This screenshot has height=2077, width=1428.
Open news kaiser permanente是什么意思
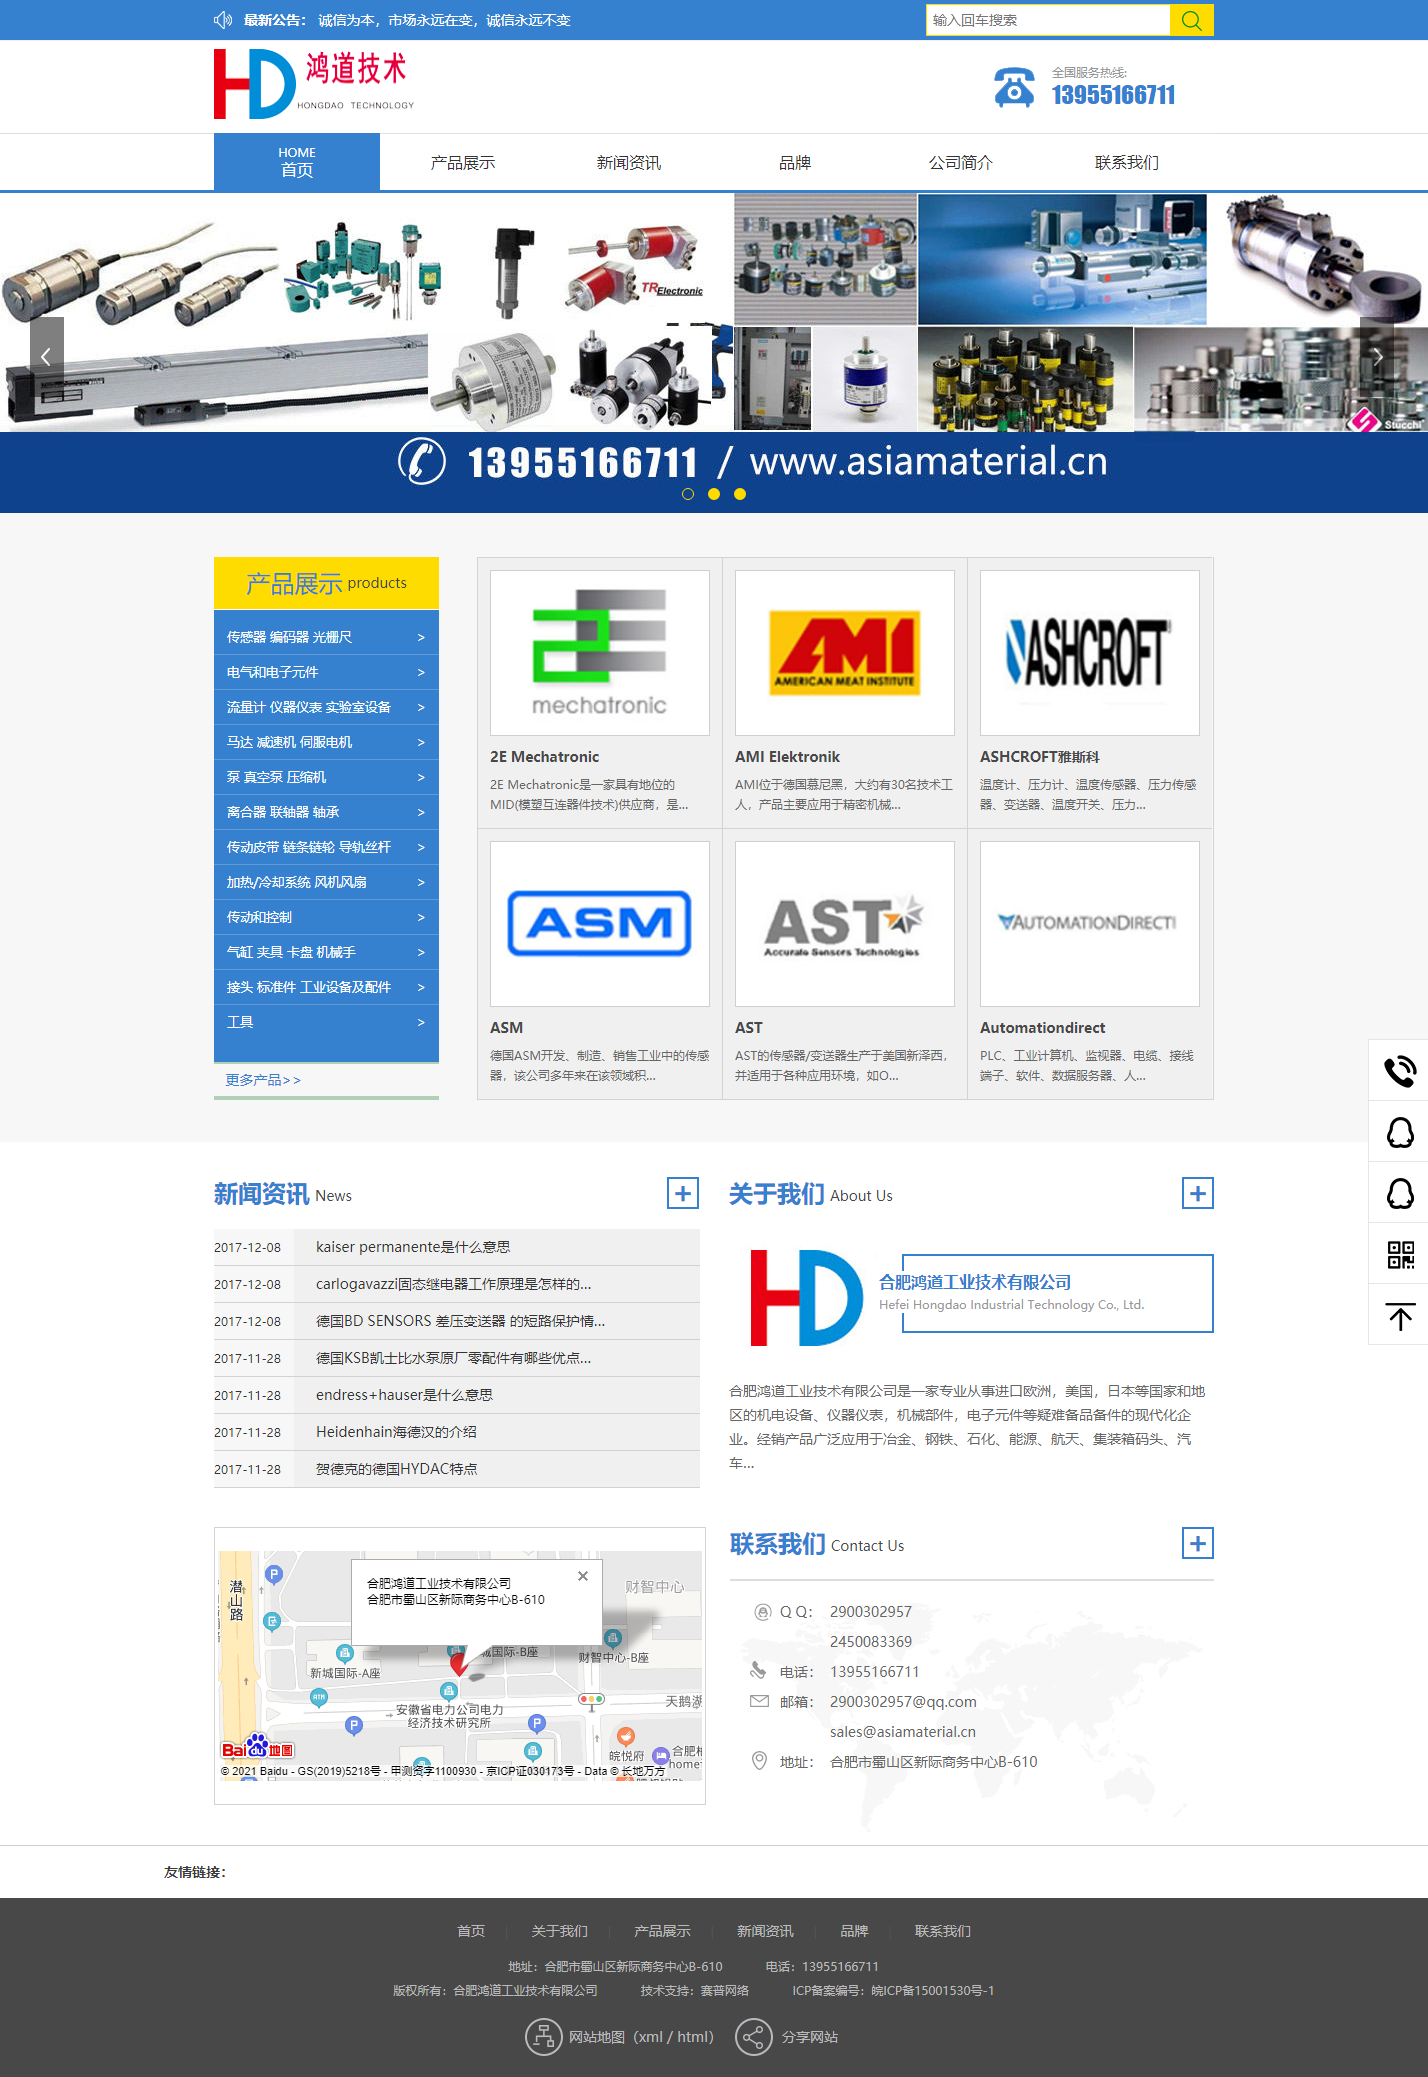point(413,1247)
